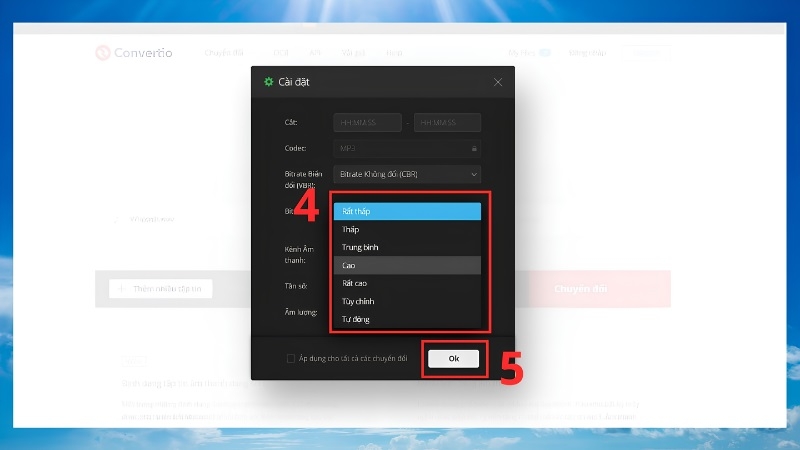Image resolution: width=800 pixels, height=450 pixels.
Task: Open Chuyển đổi menu in page header
Action: click(x=224, y=53)
